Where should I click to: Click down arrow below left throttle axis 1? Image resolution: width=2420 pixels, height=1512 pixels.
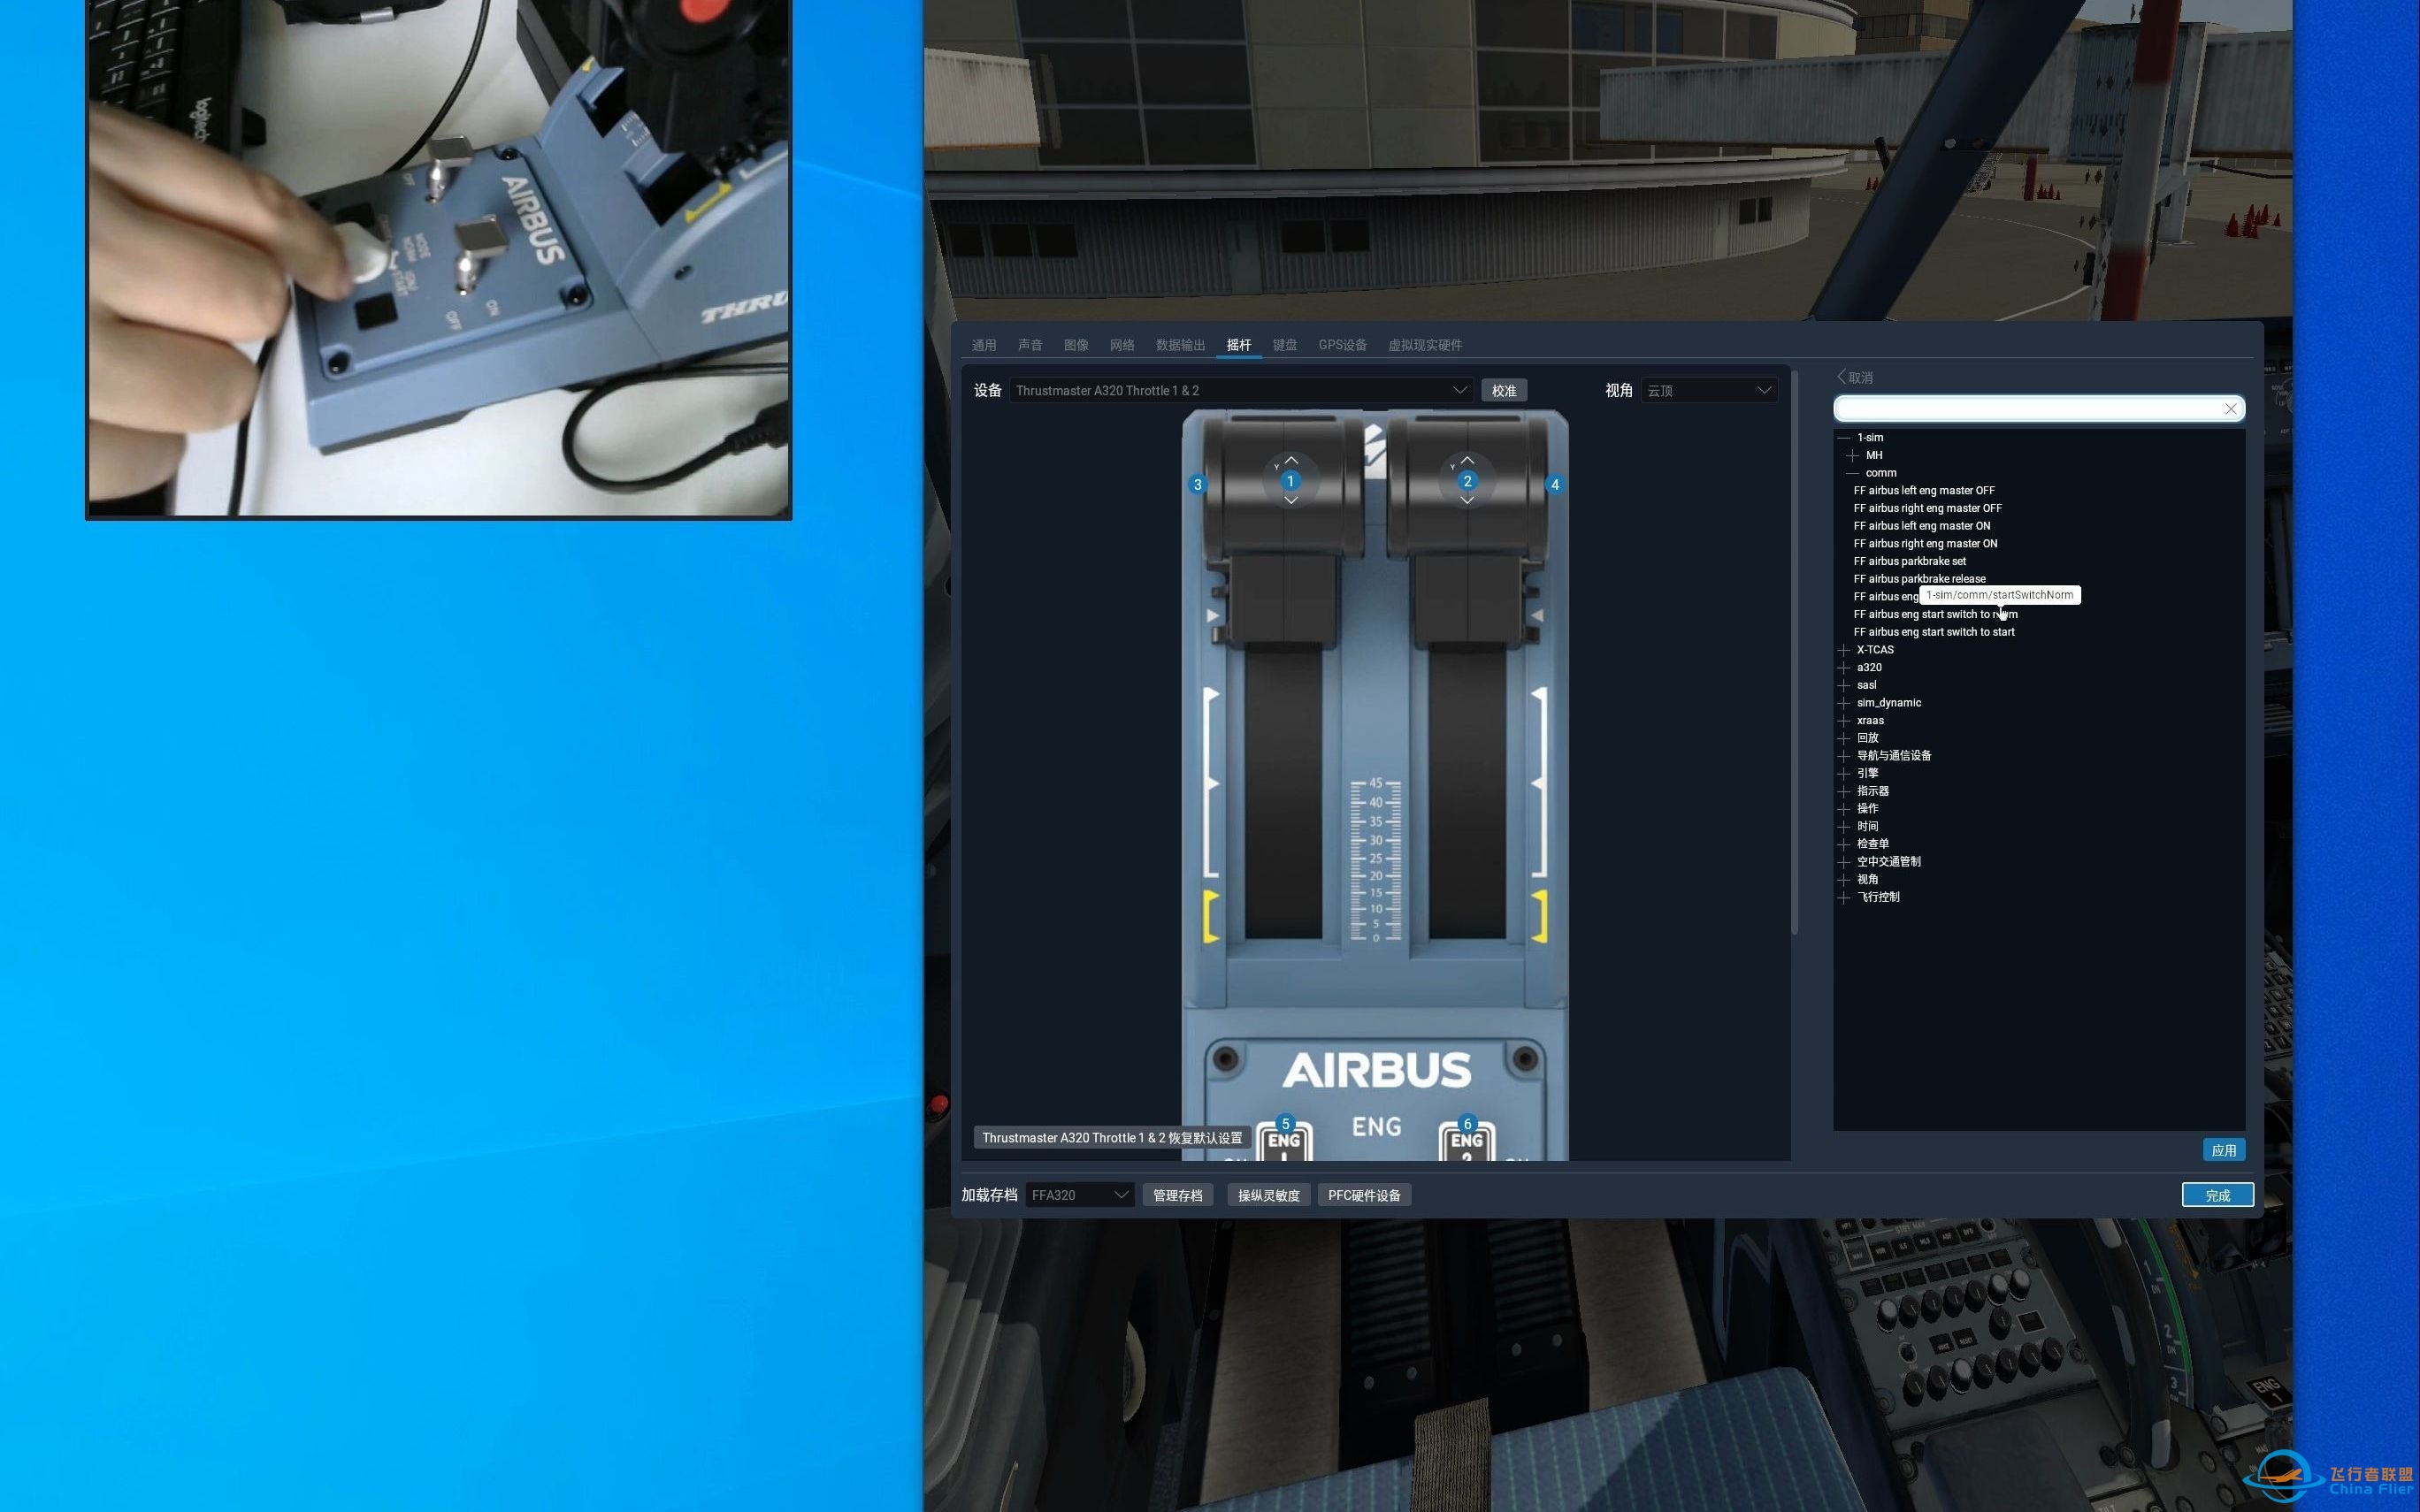1291,500
